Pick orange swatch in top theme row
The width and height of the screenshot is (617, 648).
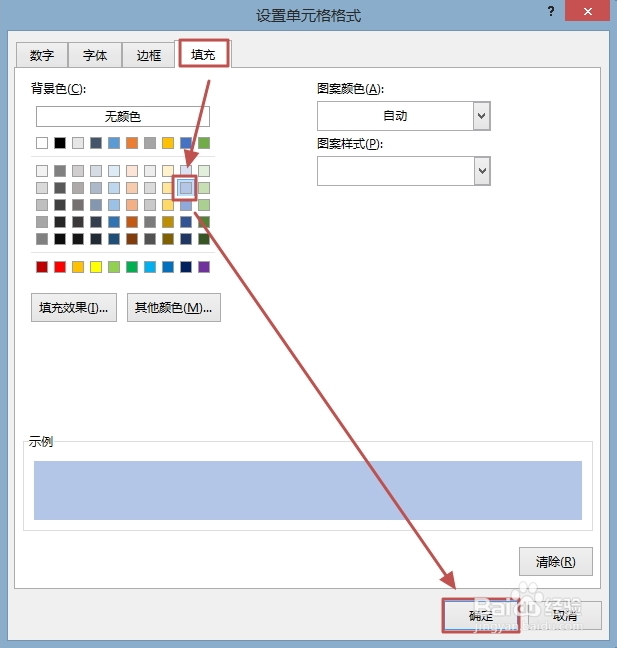pyautogui.click(x=132, y=143)
